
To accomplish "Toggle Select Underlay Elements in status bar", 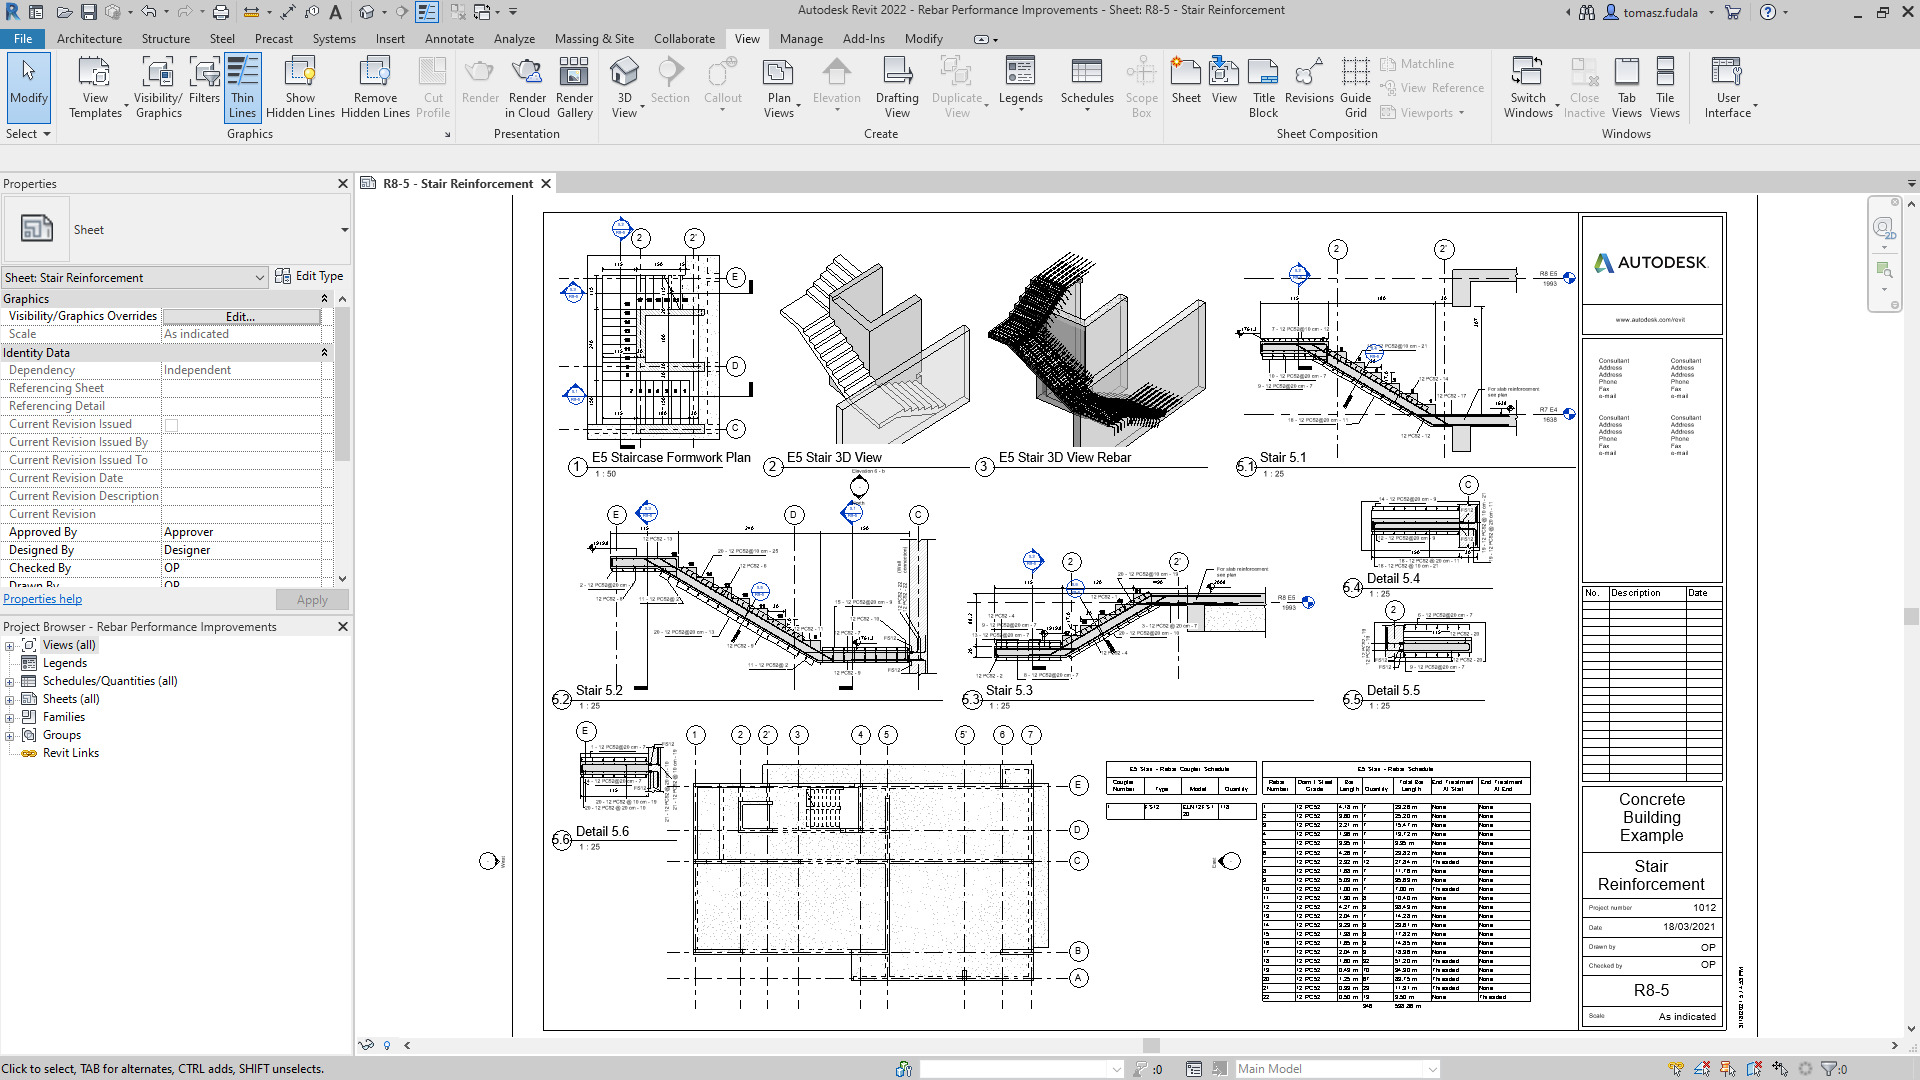I will coord(1702,1069).
